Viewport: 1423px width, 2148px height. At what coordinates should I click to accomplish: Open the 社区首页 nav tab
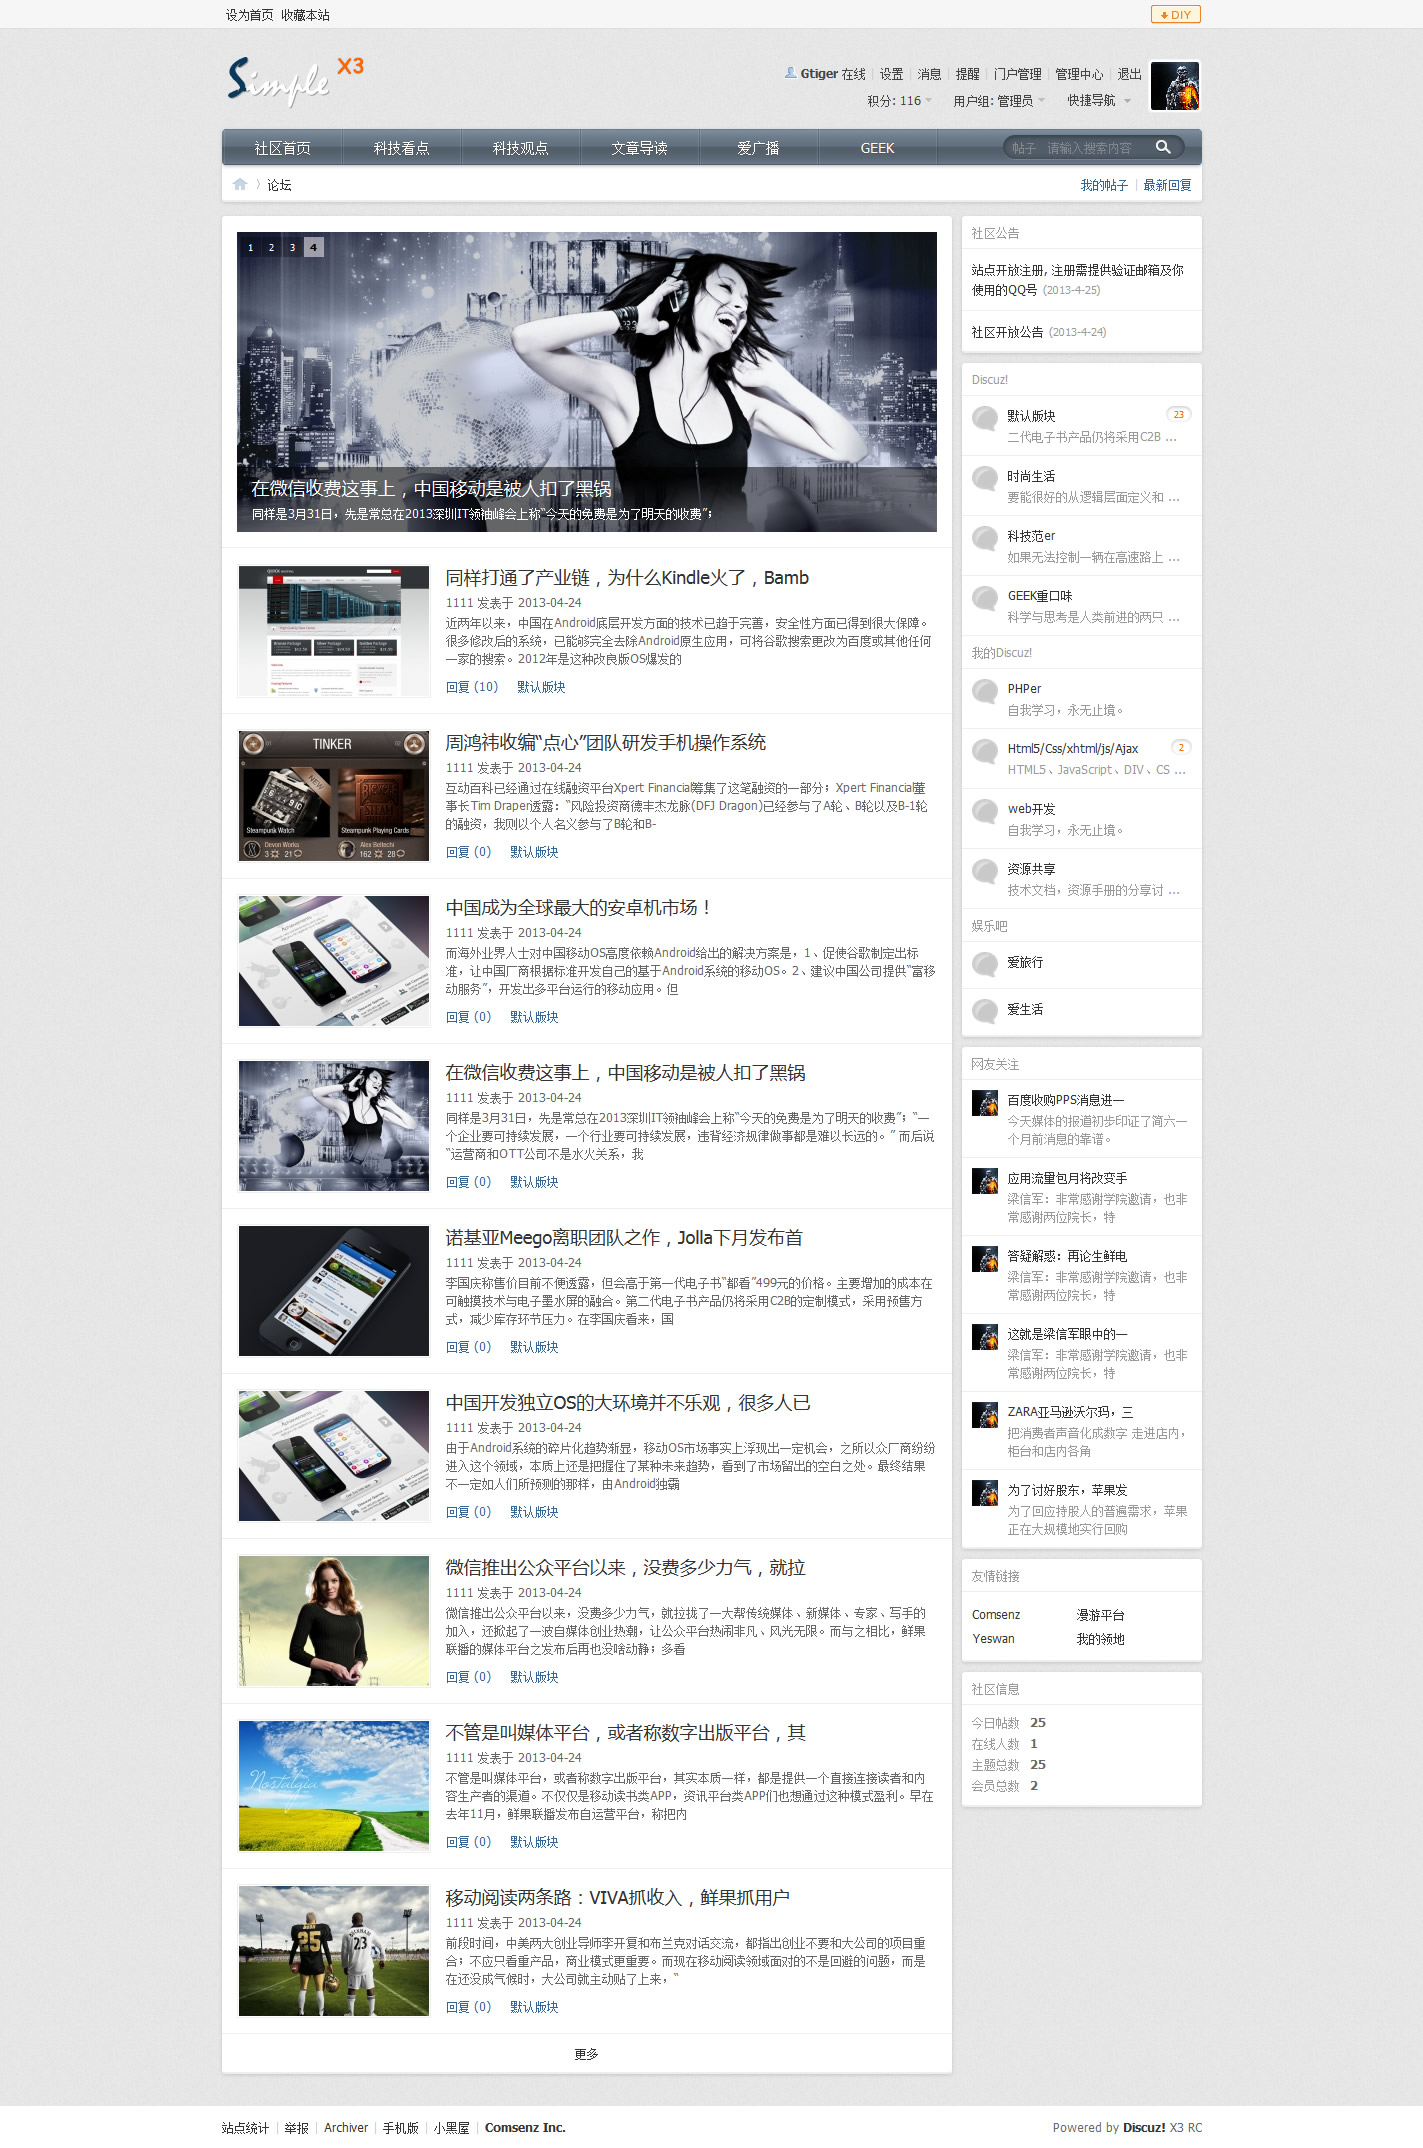(x=282, y=148)
